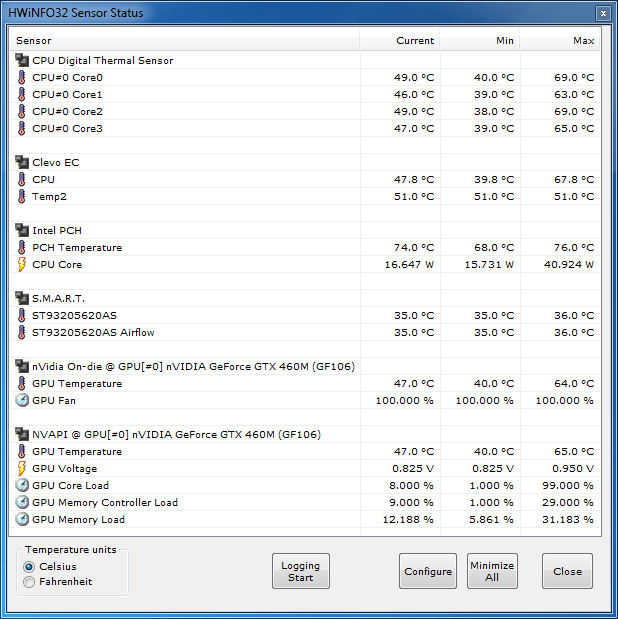The image size is (618, 619).
Task: Click gauge icon beside GPU Memory Load
Action: [x=22, y=519]
